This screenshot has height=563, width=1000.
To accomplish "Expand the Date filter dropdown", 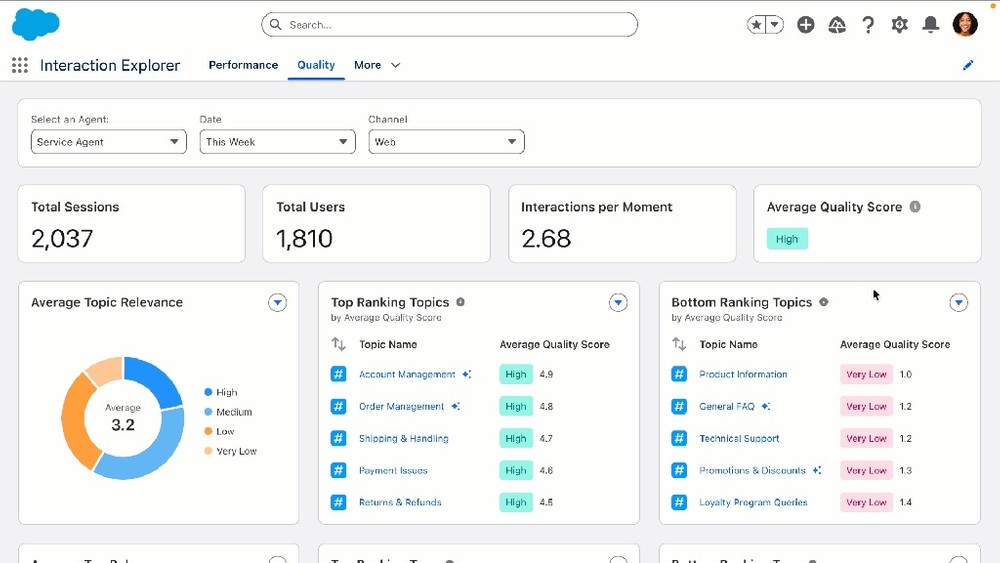I will tap(277, 142).
